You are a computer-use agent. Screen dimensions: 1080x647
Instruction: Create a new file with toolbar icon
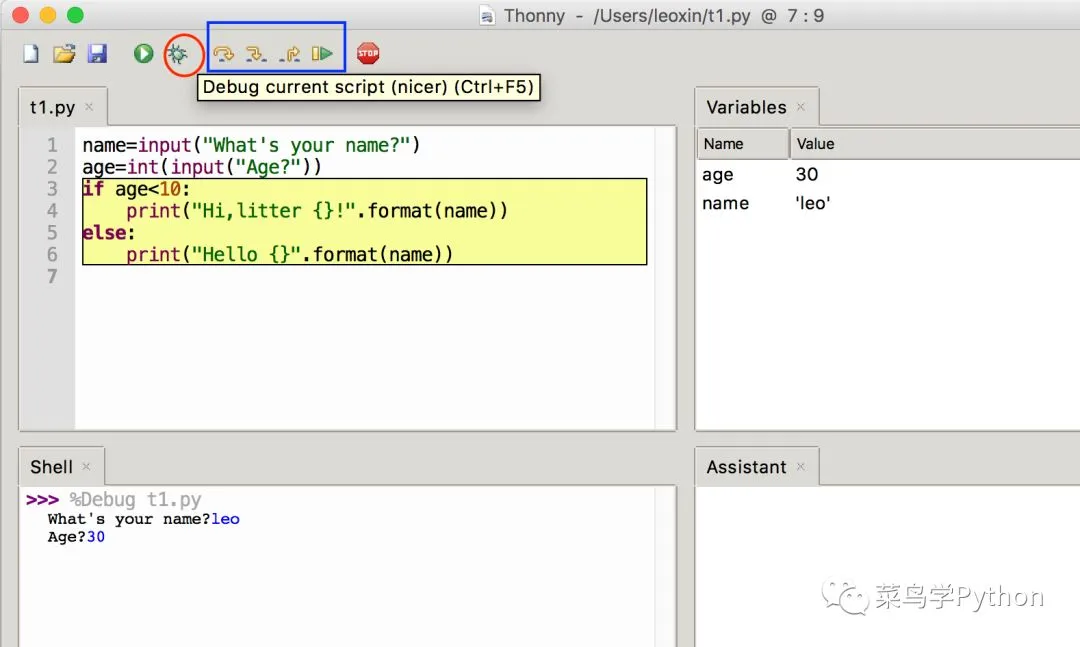click(x=31, y=54)
